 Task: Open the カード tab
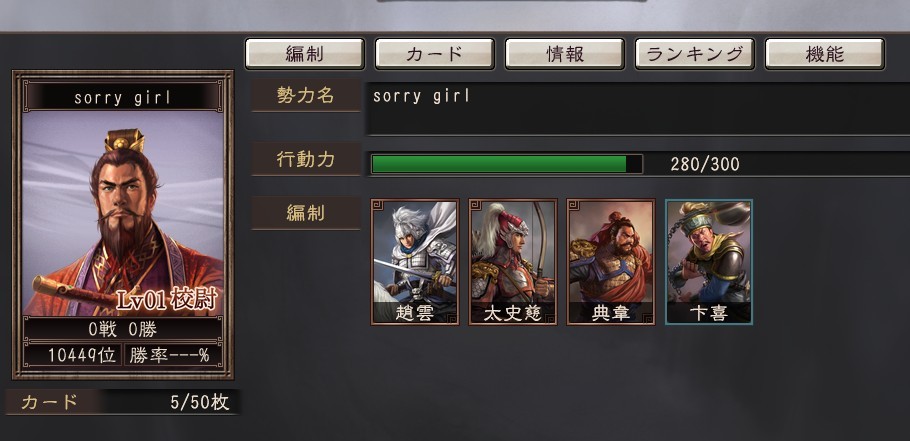tap(435, 54)
